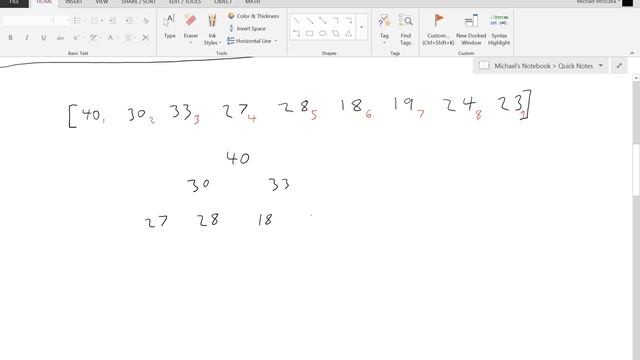Expand the Horizontal Line dropdown arrow
This screenshot has height=360, width=640.
coord(276,41)
